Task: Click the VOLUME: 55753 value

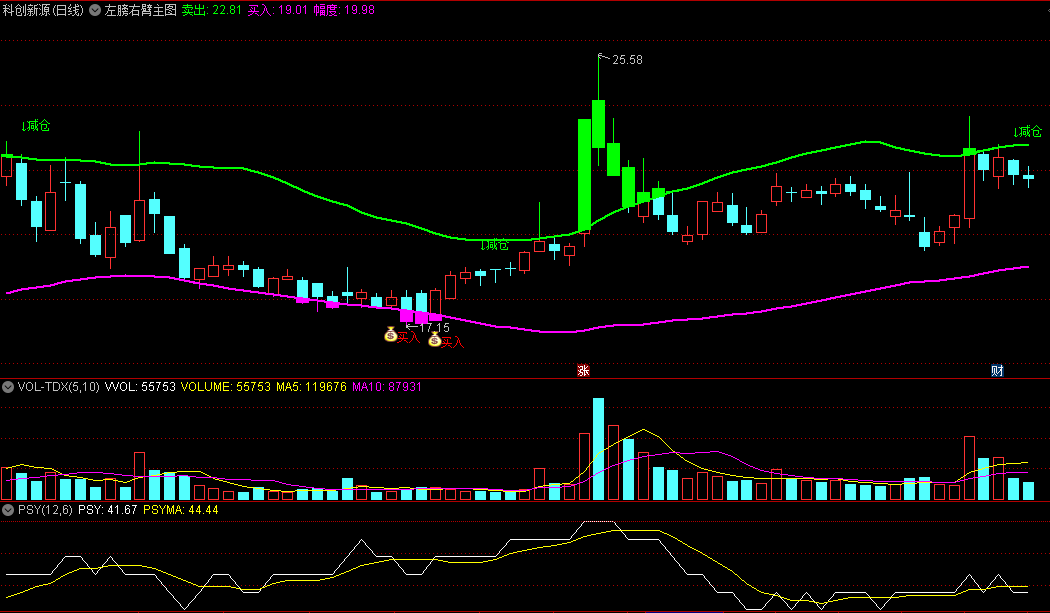Action: point(226,387)
